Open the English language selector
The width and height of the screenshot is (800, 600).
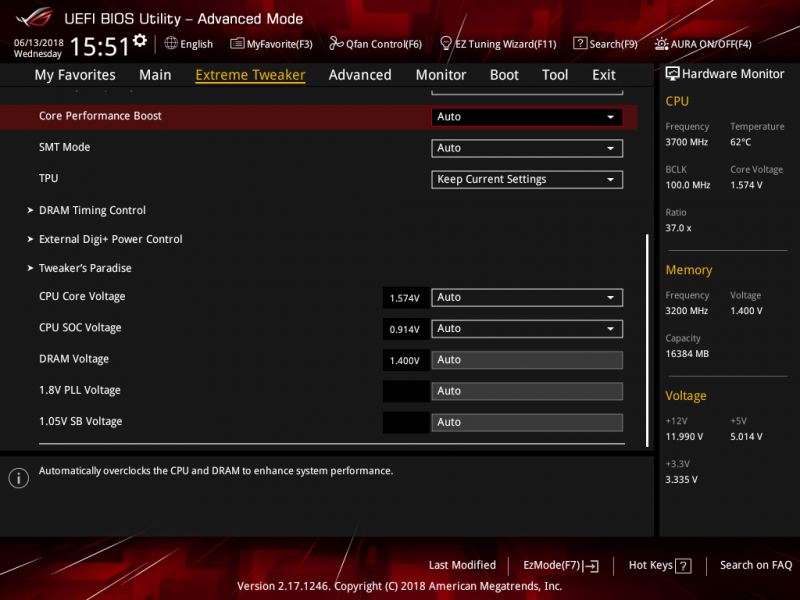tap(189, 44)
